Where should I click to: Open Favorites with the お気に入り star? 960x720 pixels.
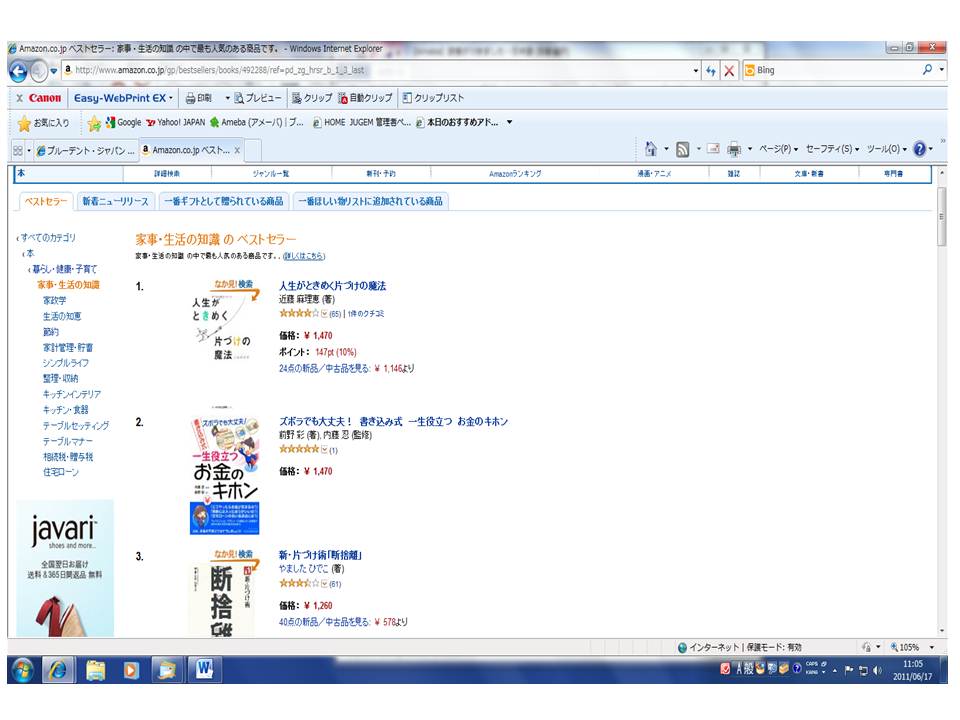coord(43,123)
